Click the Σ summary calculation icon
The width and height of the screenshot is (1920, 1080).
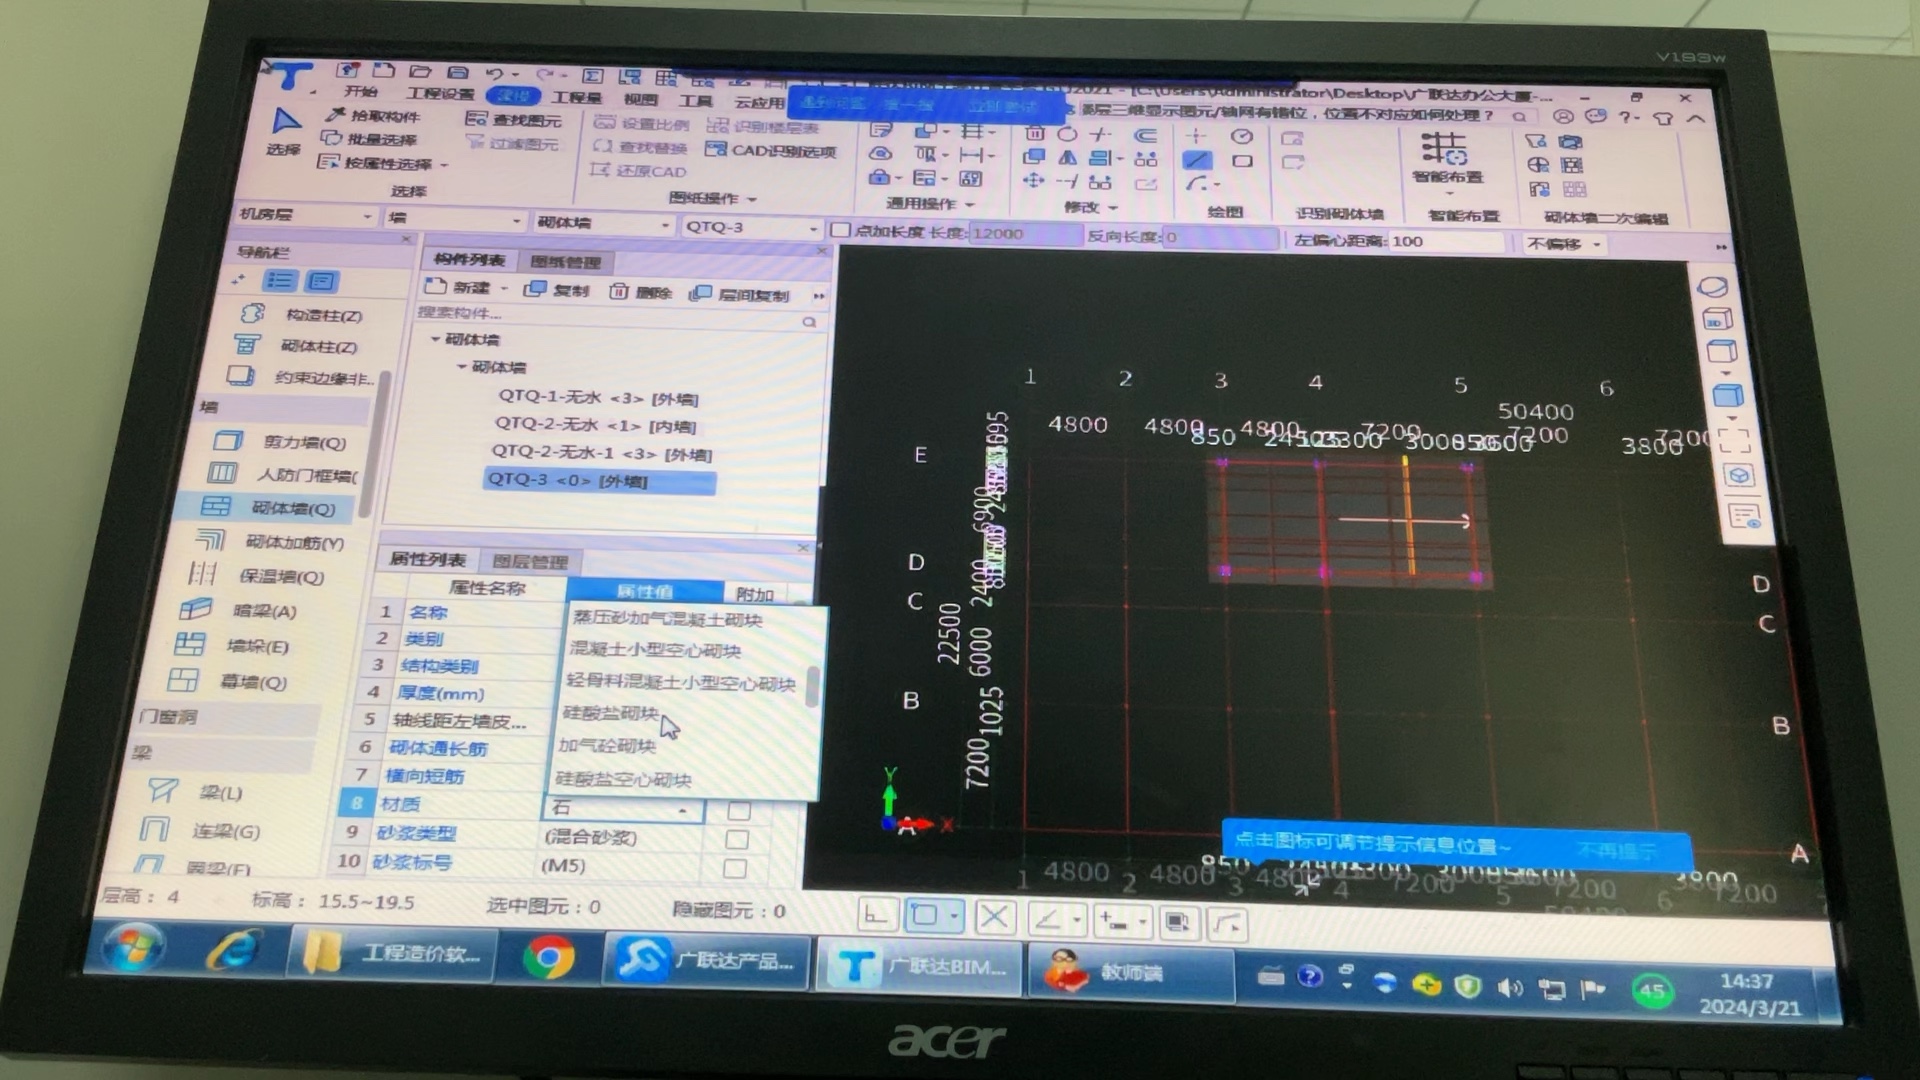[x=592, y=76]
